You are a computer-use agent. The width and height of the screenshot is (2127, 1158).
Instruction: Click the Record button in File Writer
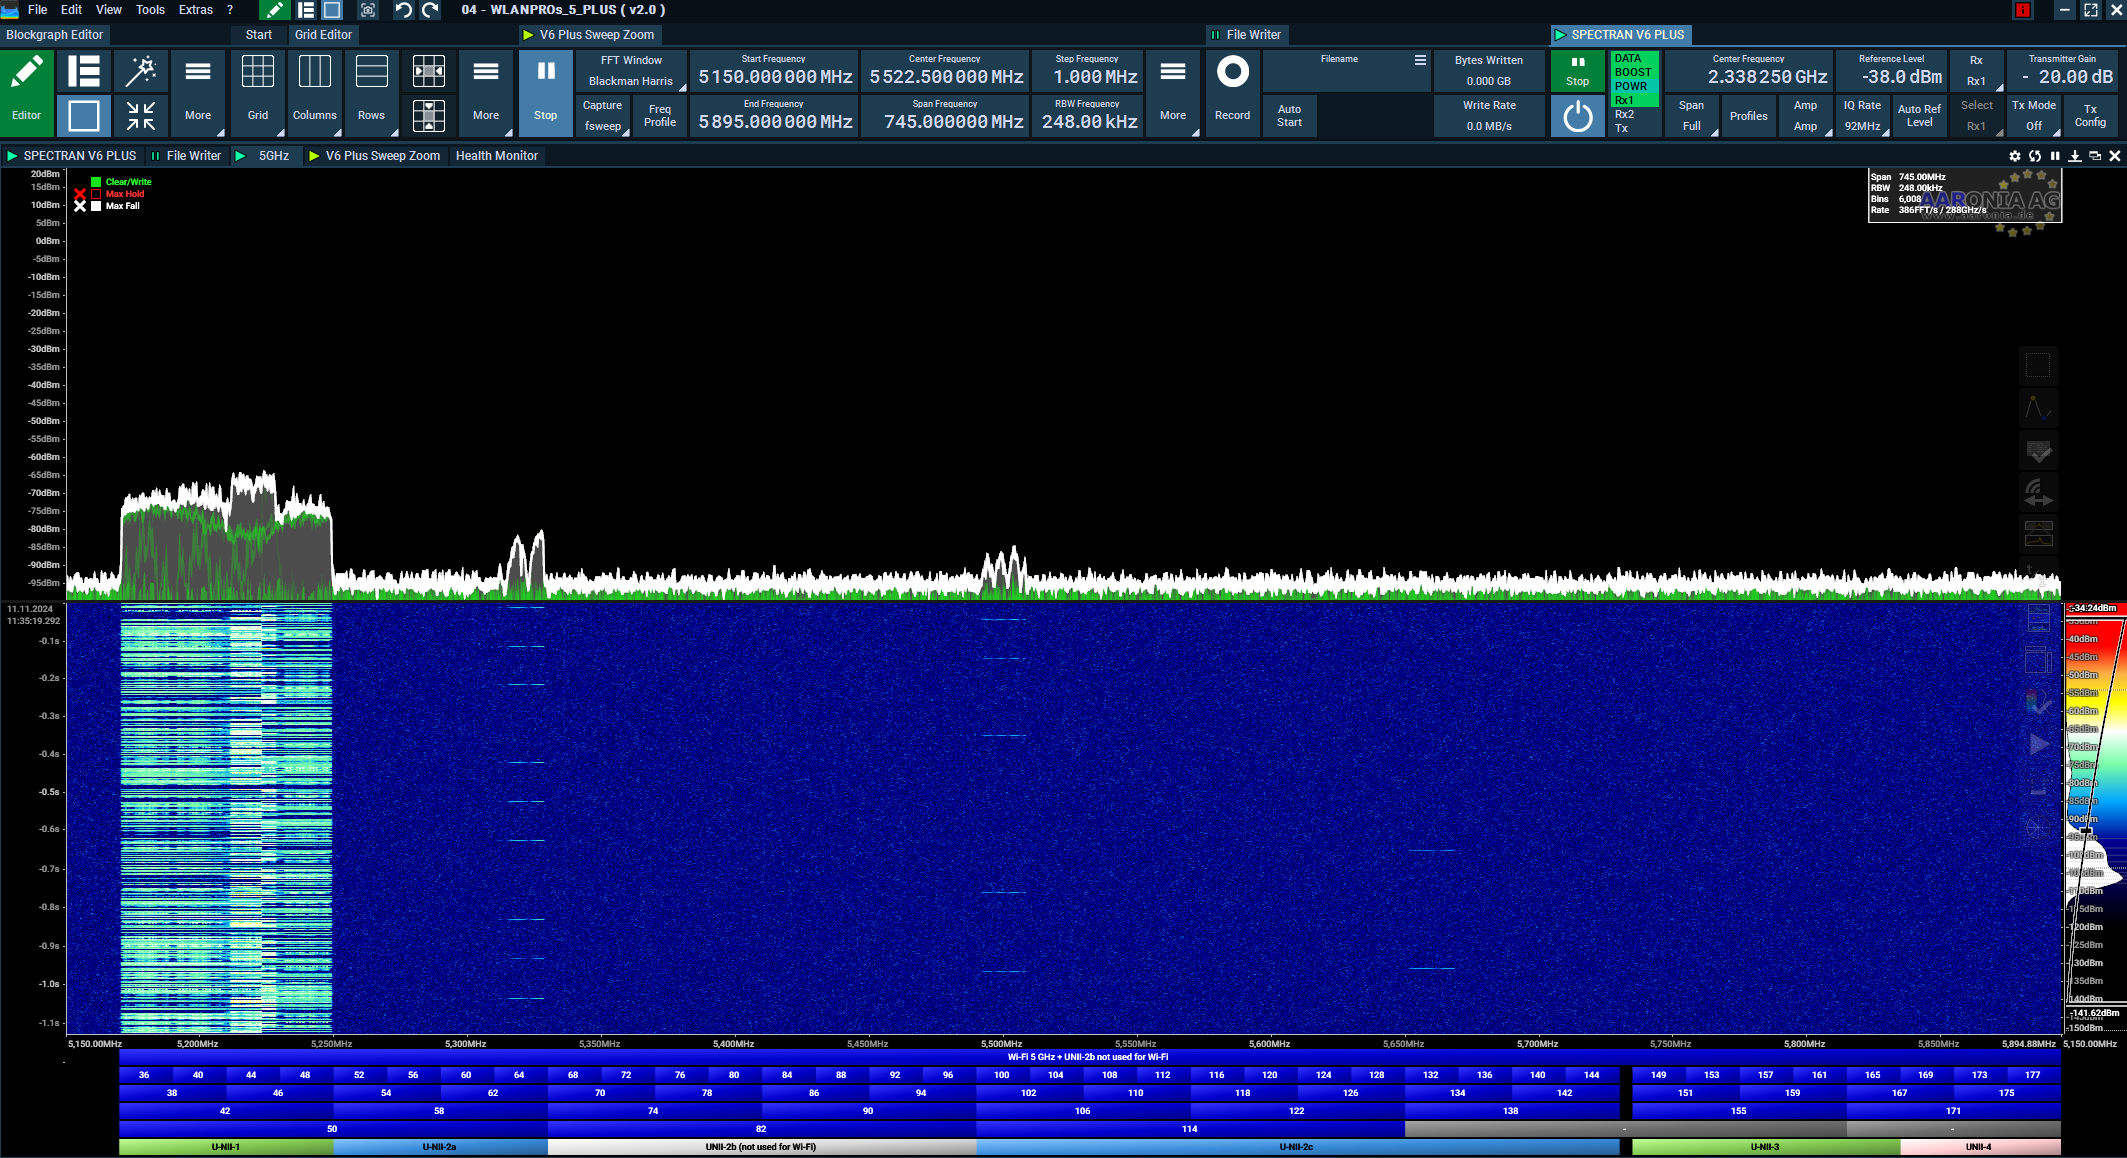pyautogui.click(x=1232, y=92)
